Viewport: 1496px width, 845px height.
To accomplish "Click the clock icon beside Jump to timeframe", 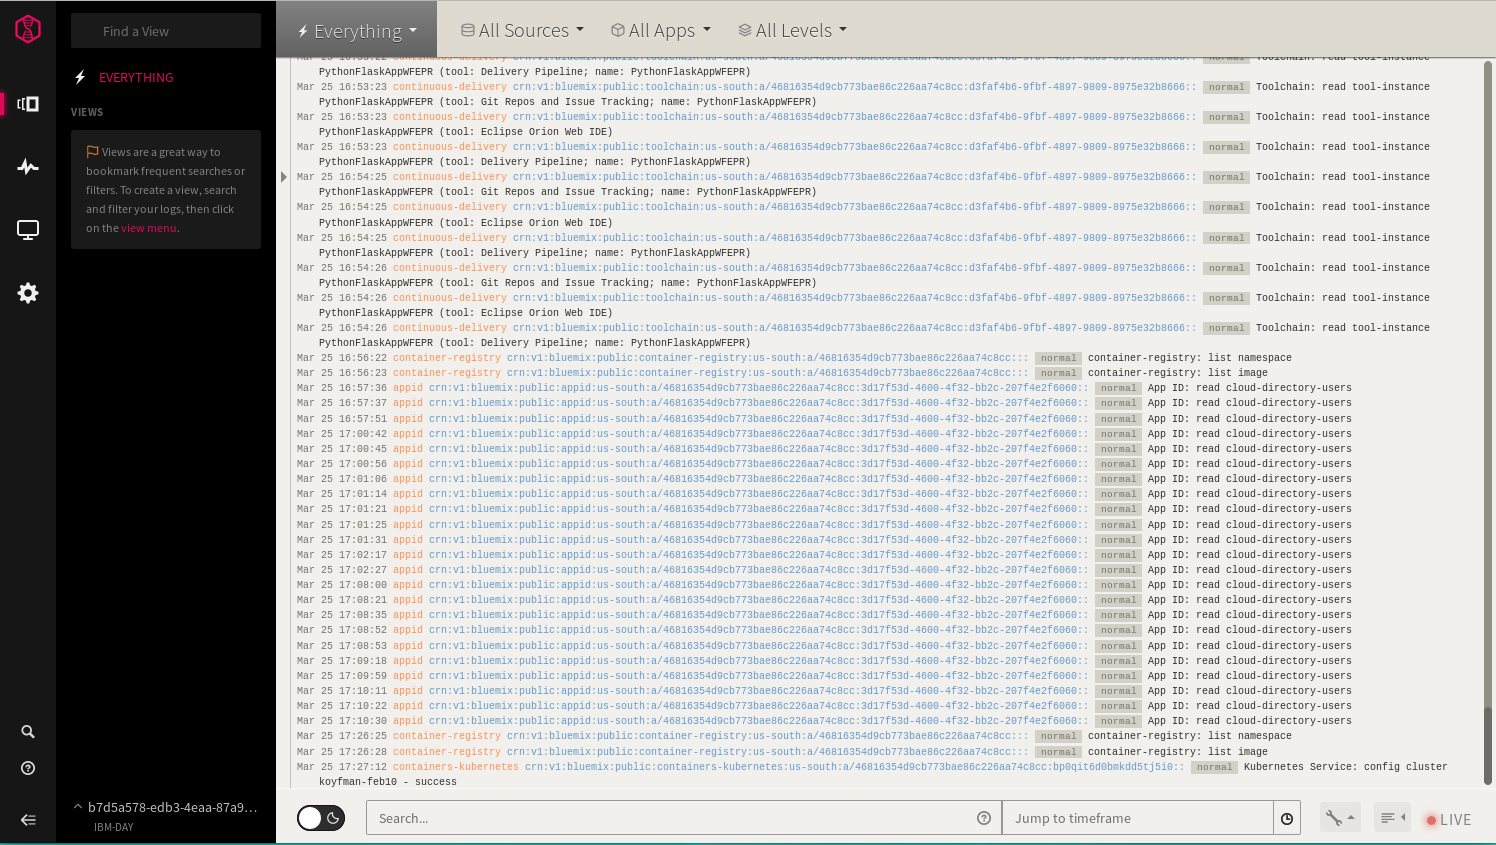I will point(1287,818).
